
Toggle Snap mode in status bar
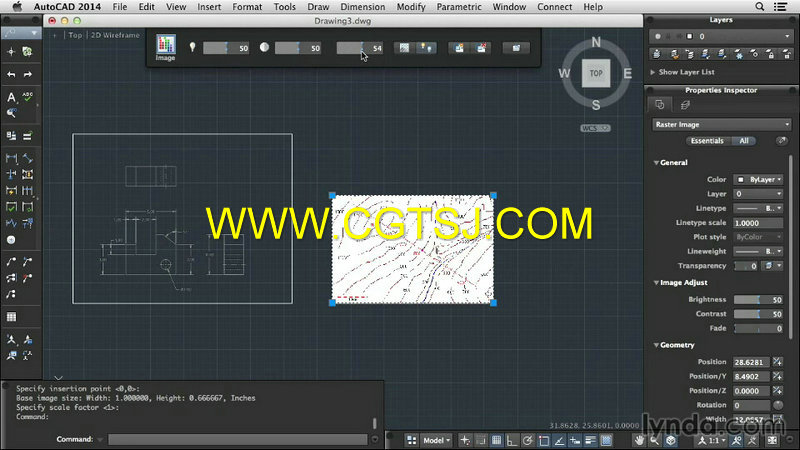click(x=481, y=440)
